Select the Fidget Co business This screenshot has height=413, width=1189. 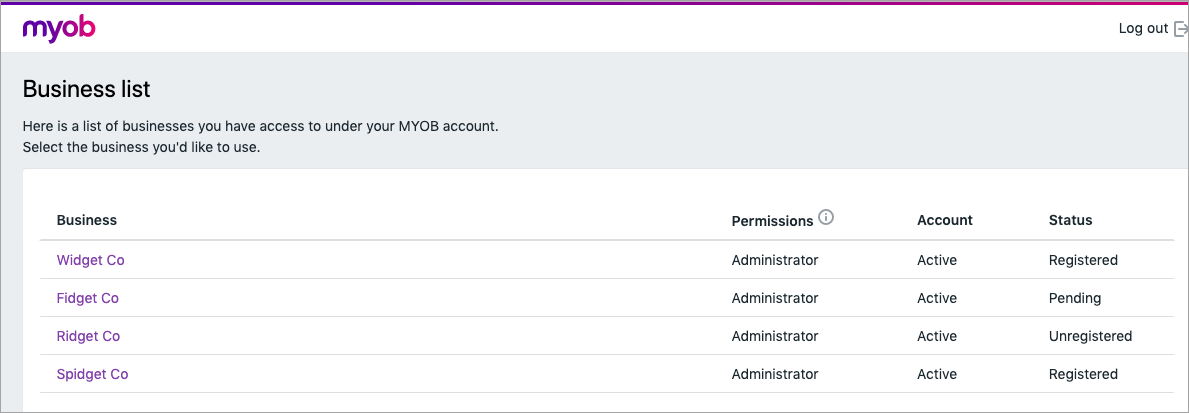point(87,298)
